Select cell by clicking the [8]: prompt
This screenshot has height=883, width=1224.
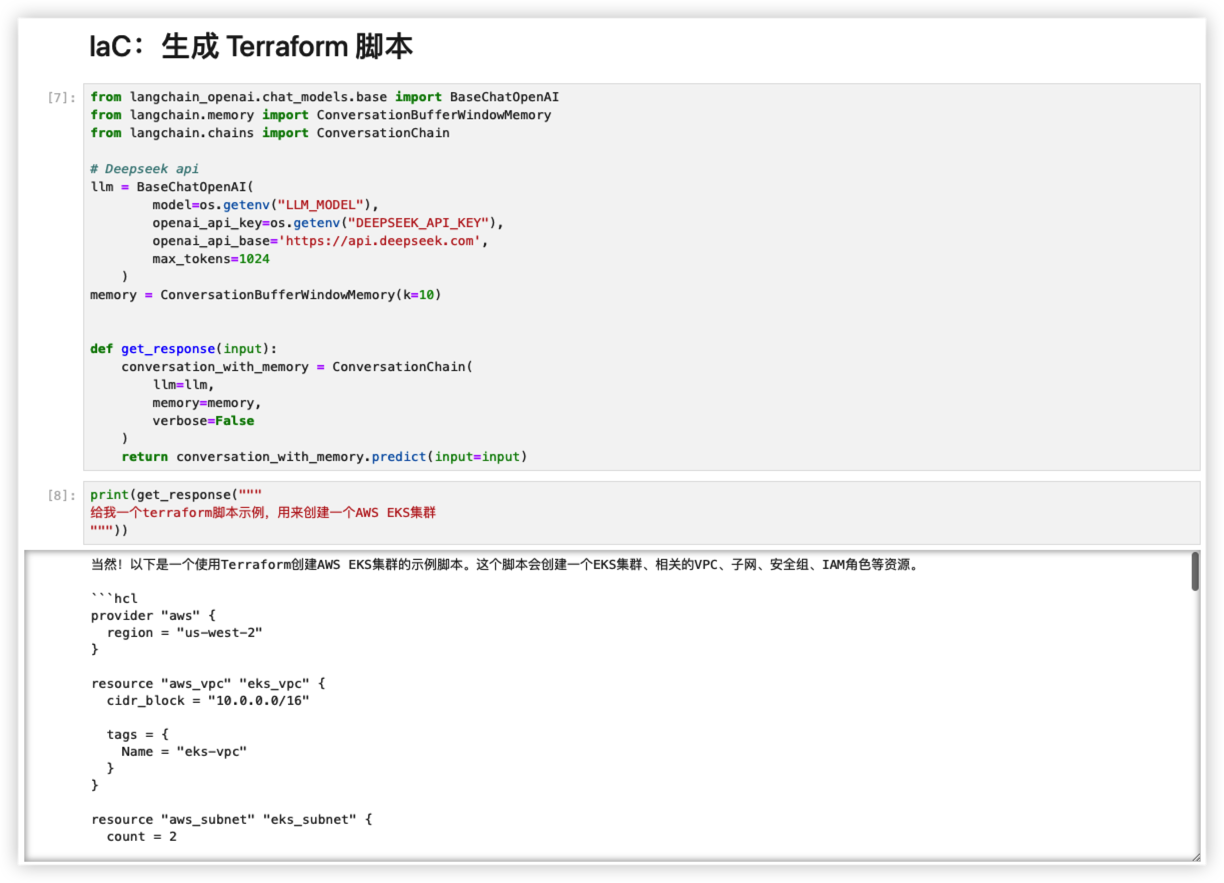tap(61, 496)
